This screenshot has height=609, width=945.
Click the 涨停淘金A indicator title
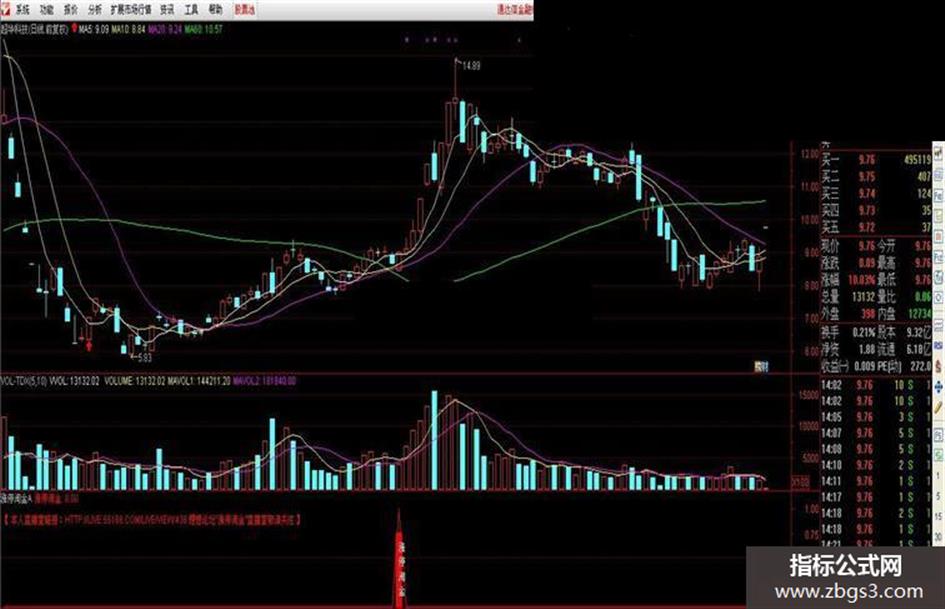pos(16,499)
